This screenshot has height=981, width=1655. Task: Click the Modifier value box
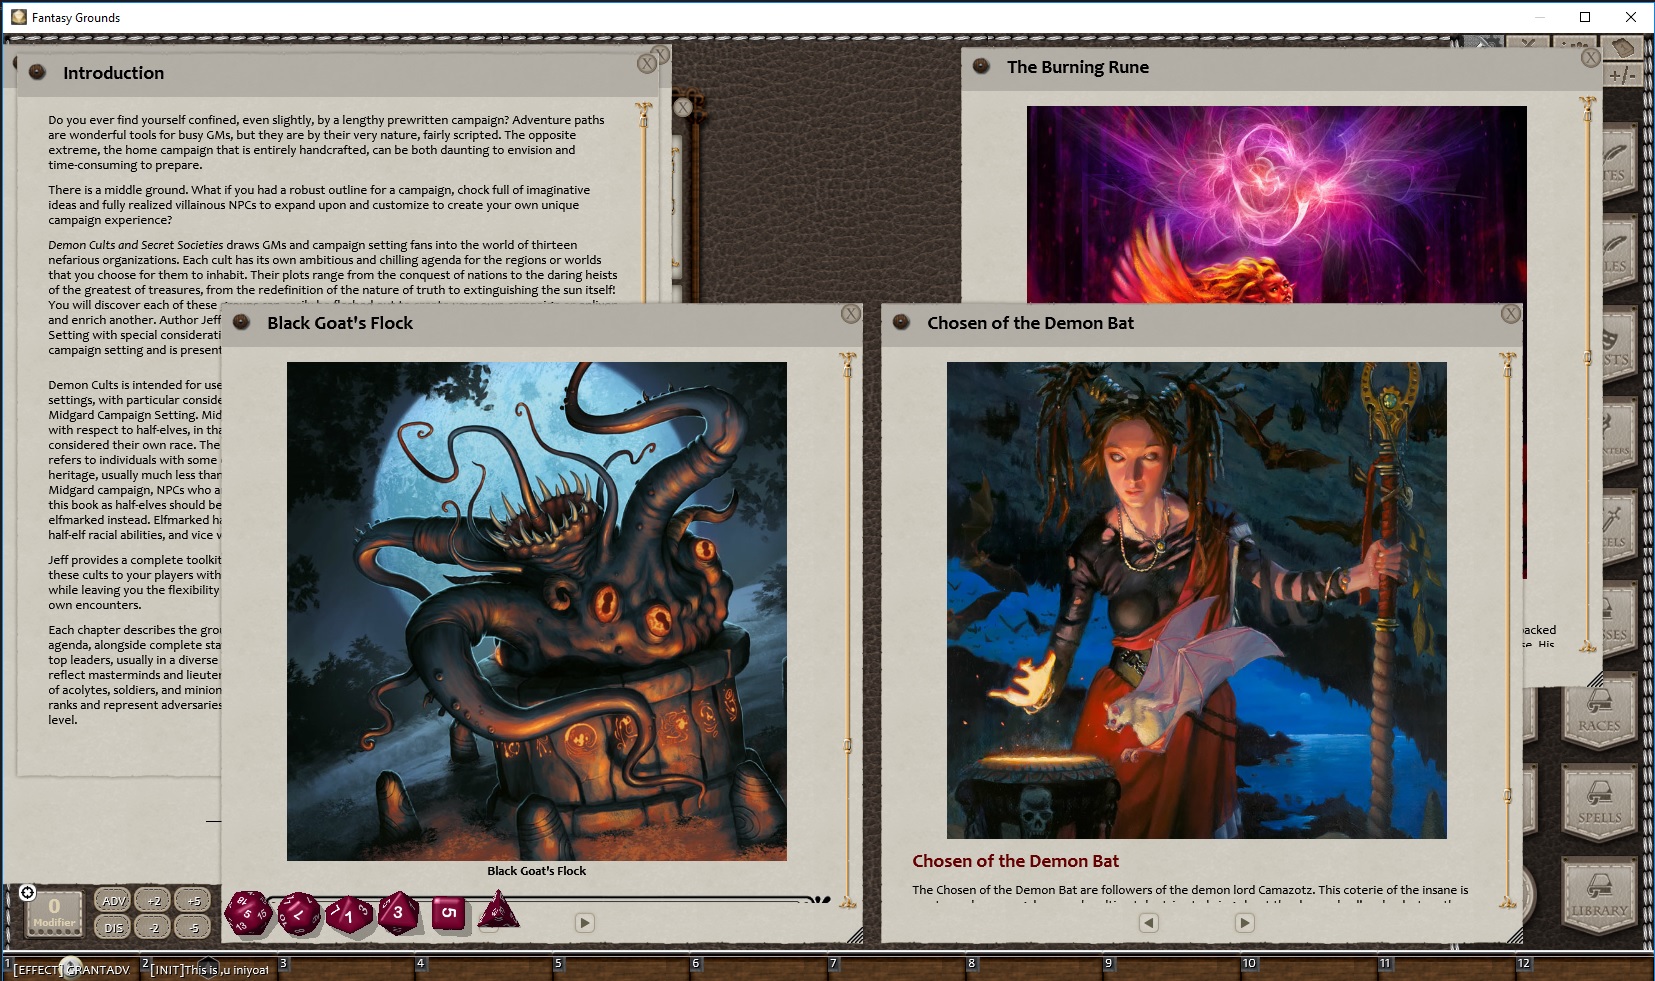pos(54,911)
